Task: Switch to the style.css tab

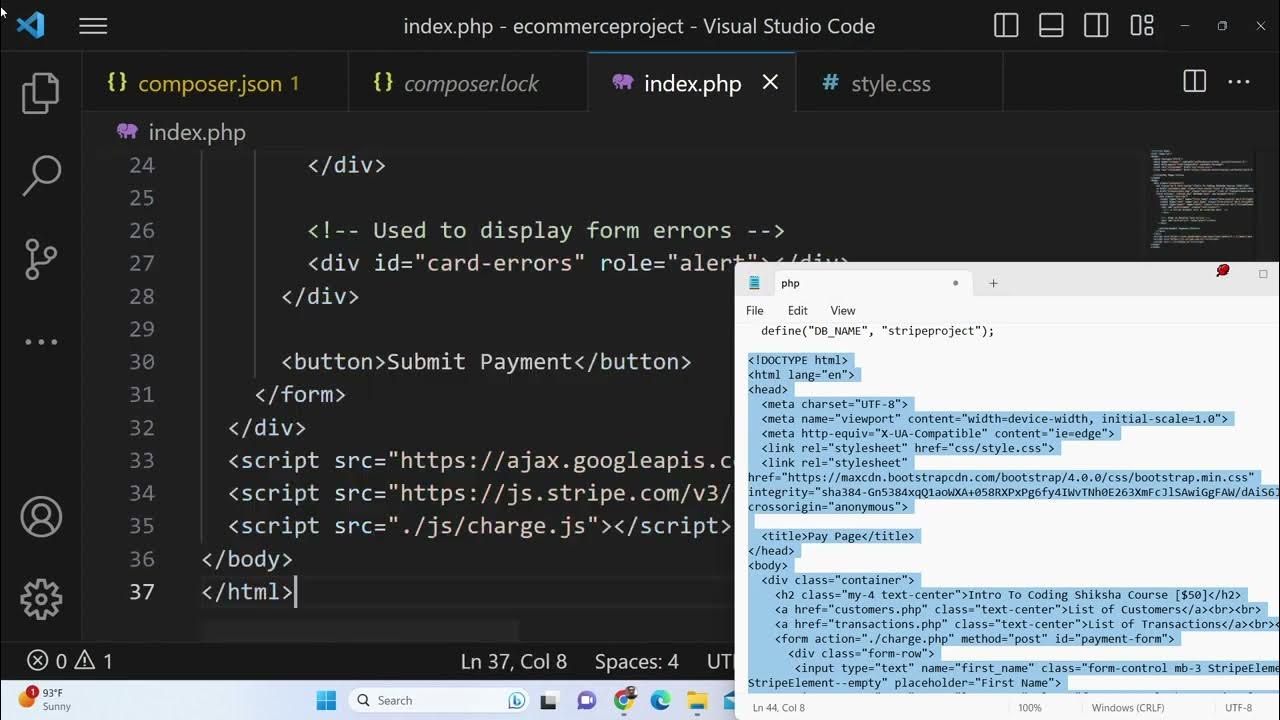Action: [889, 84]
